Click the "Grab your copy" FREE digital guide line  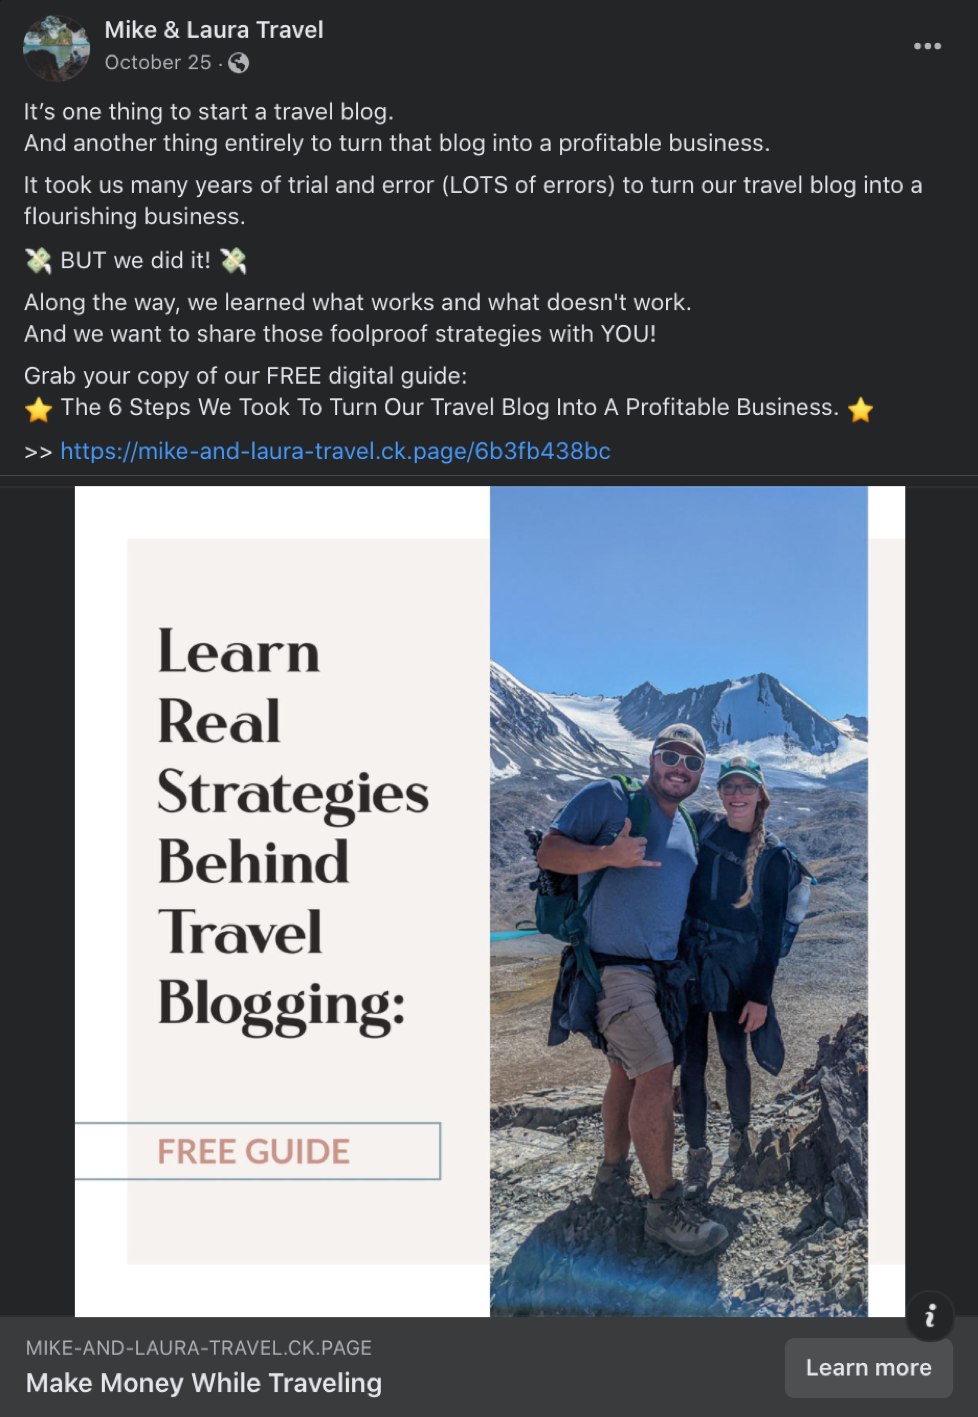tap(245, 376)
